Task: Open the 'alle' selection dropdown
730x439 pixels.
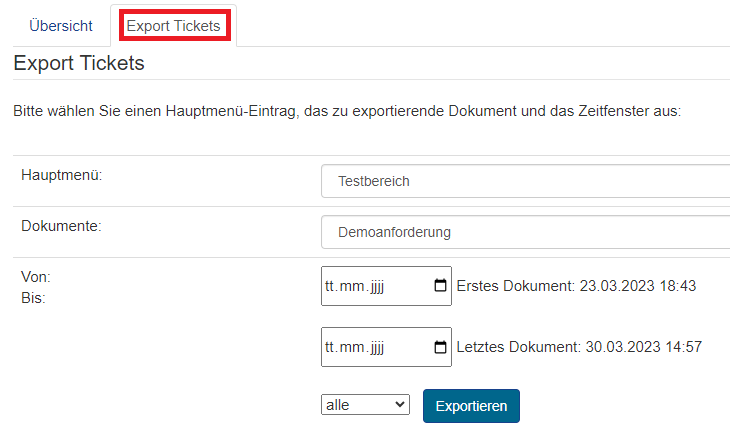Action: coord(365,405)
